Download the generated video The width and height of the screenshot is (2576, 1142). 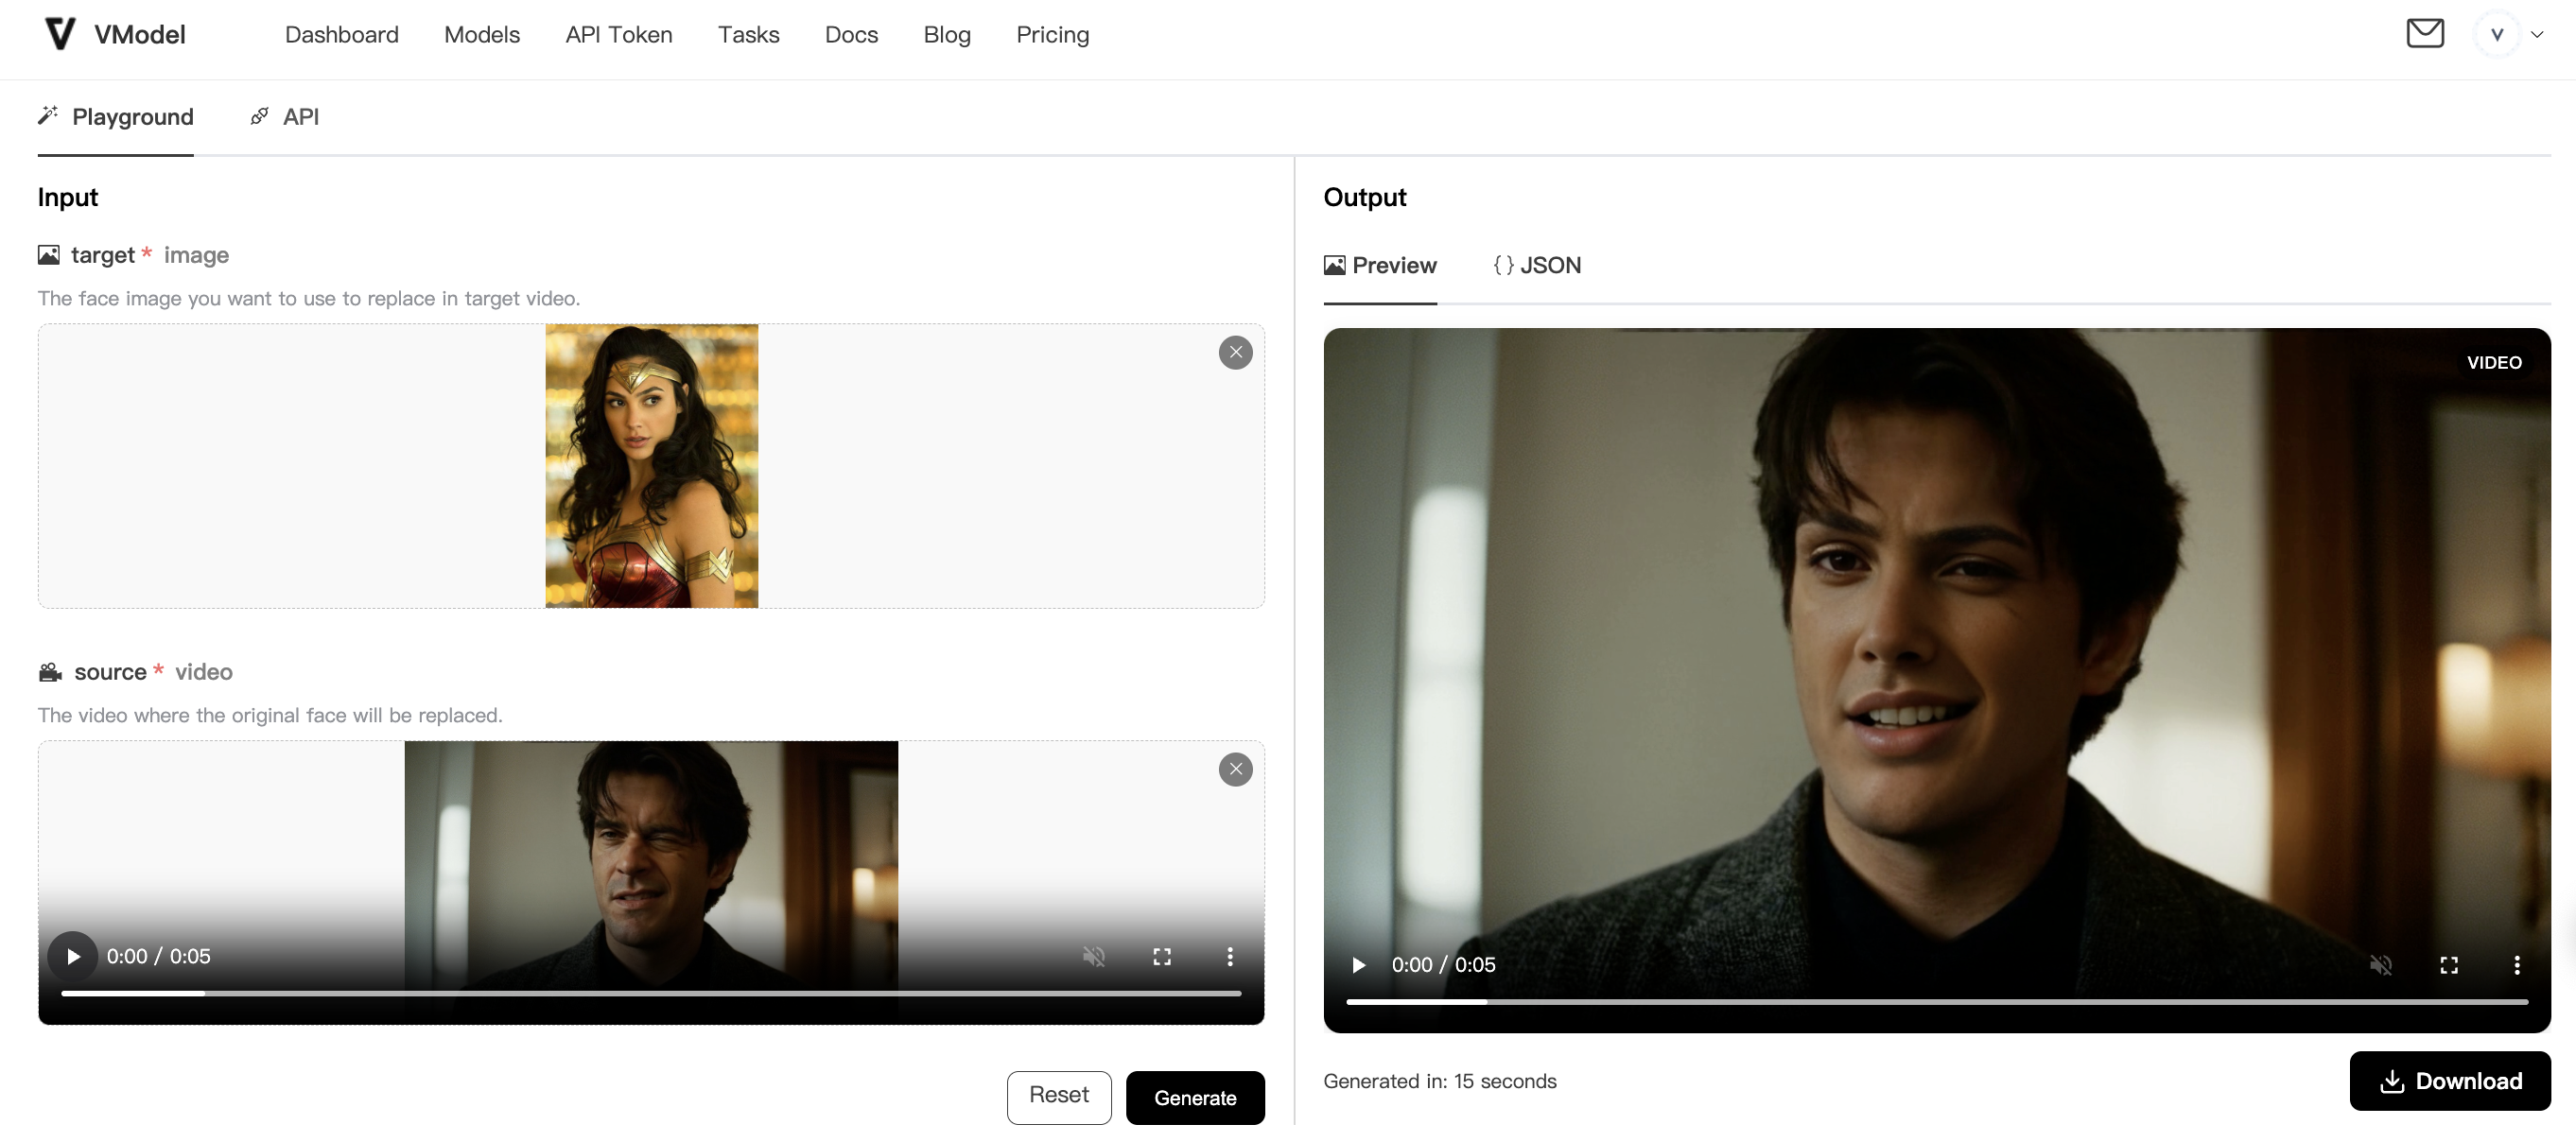[x=2449, y=1081]
